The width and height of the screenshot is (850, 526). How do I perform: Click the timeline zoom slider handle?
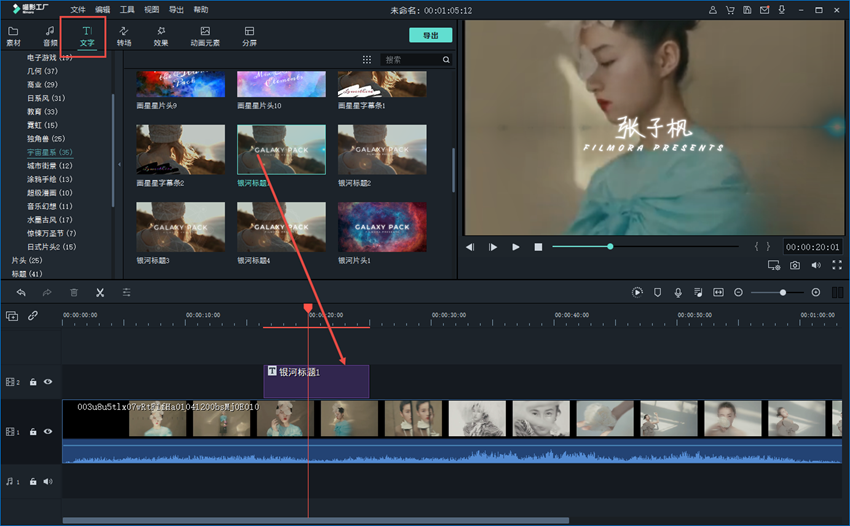783,292
